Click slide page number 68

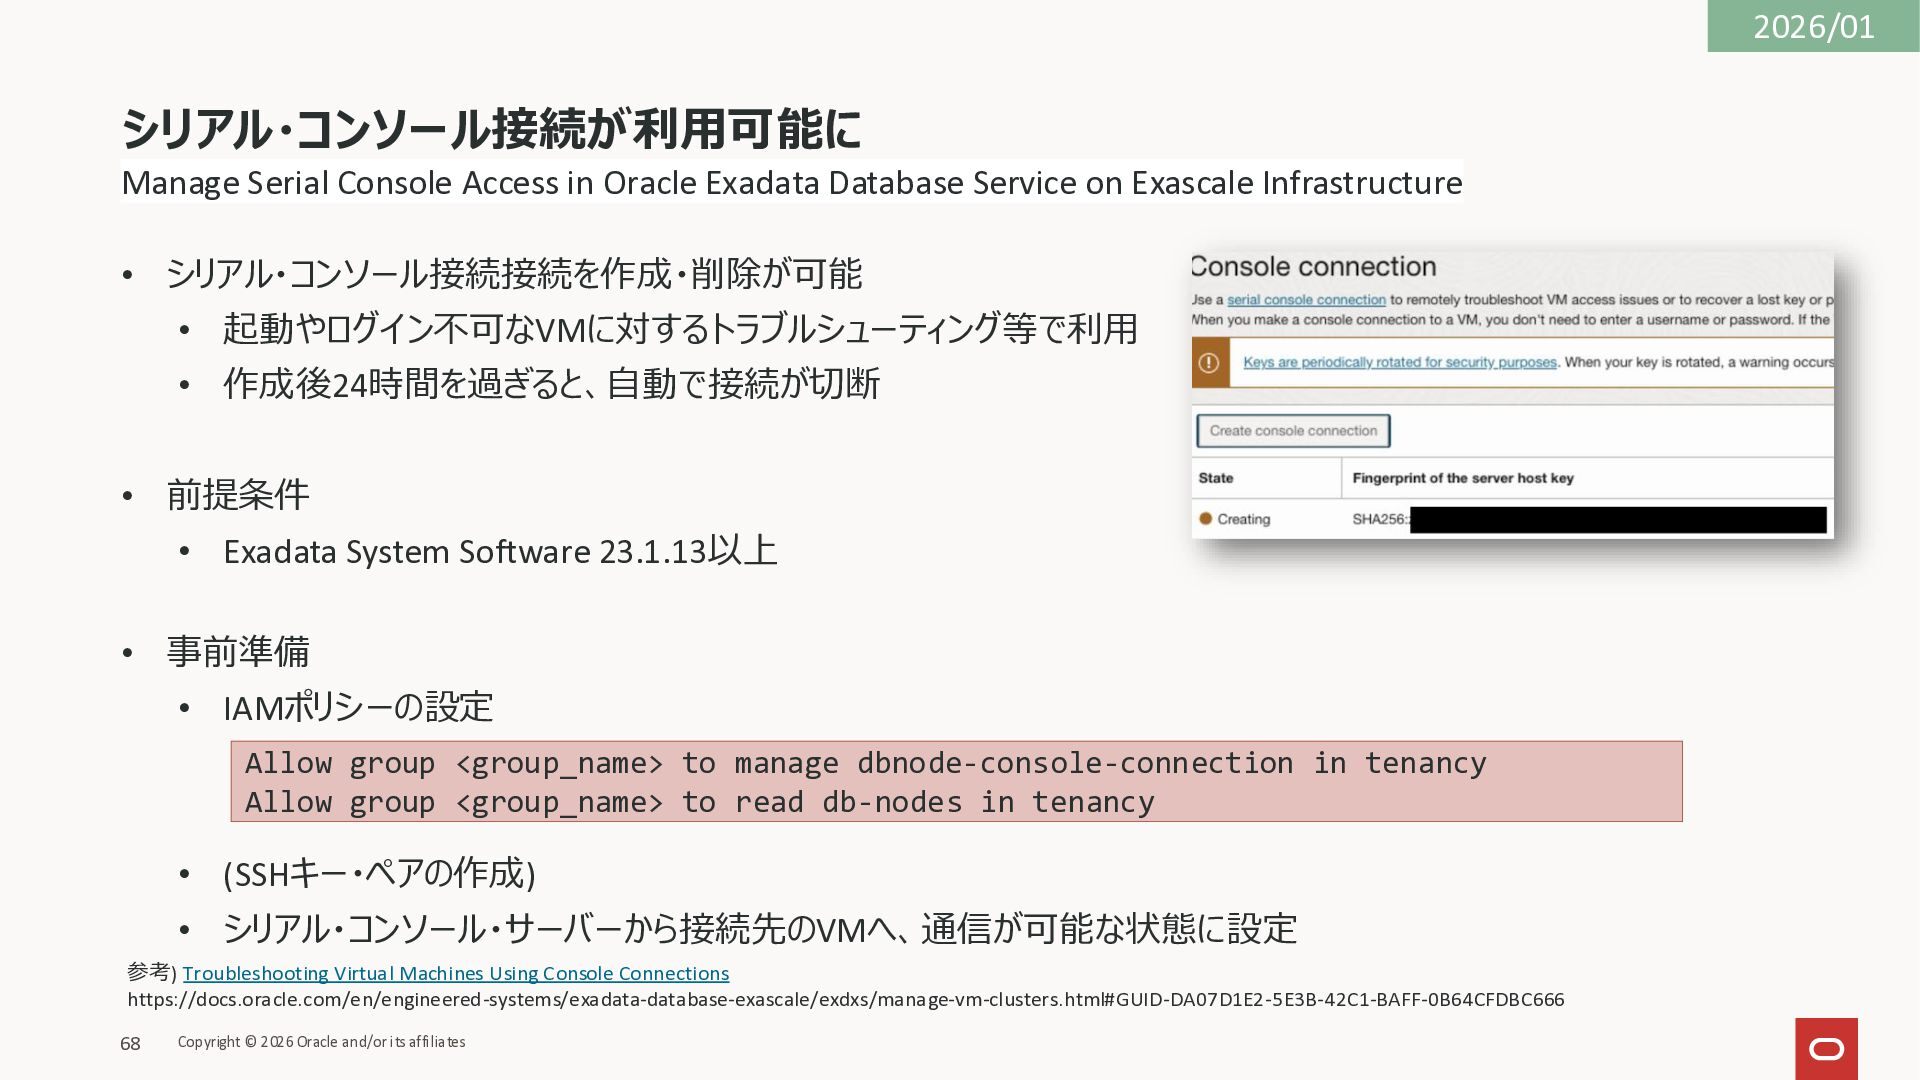click(130, 1044)
